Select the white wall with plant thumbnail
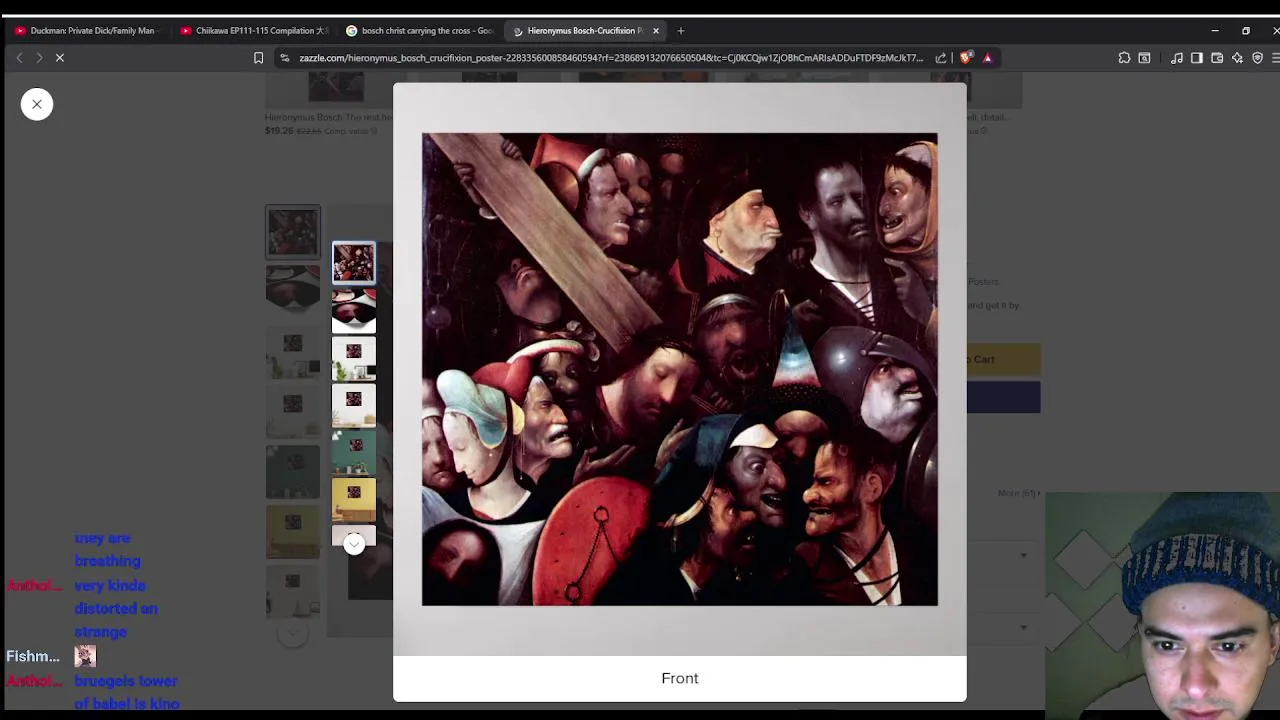 pos(354,358)
